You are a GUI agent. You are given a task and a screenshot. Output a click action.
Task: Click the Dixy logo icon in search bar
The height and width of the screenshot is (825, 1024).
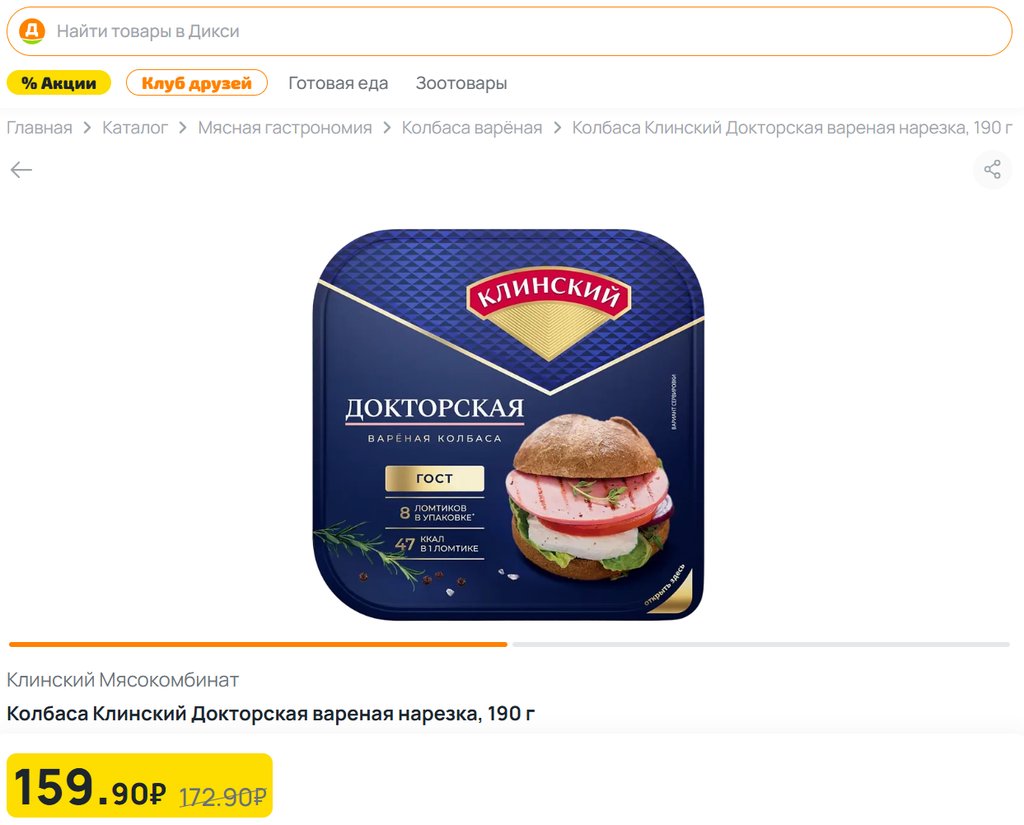coord(31,31)
